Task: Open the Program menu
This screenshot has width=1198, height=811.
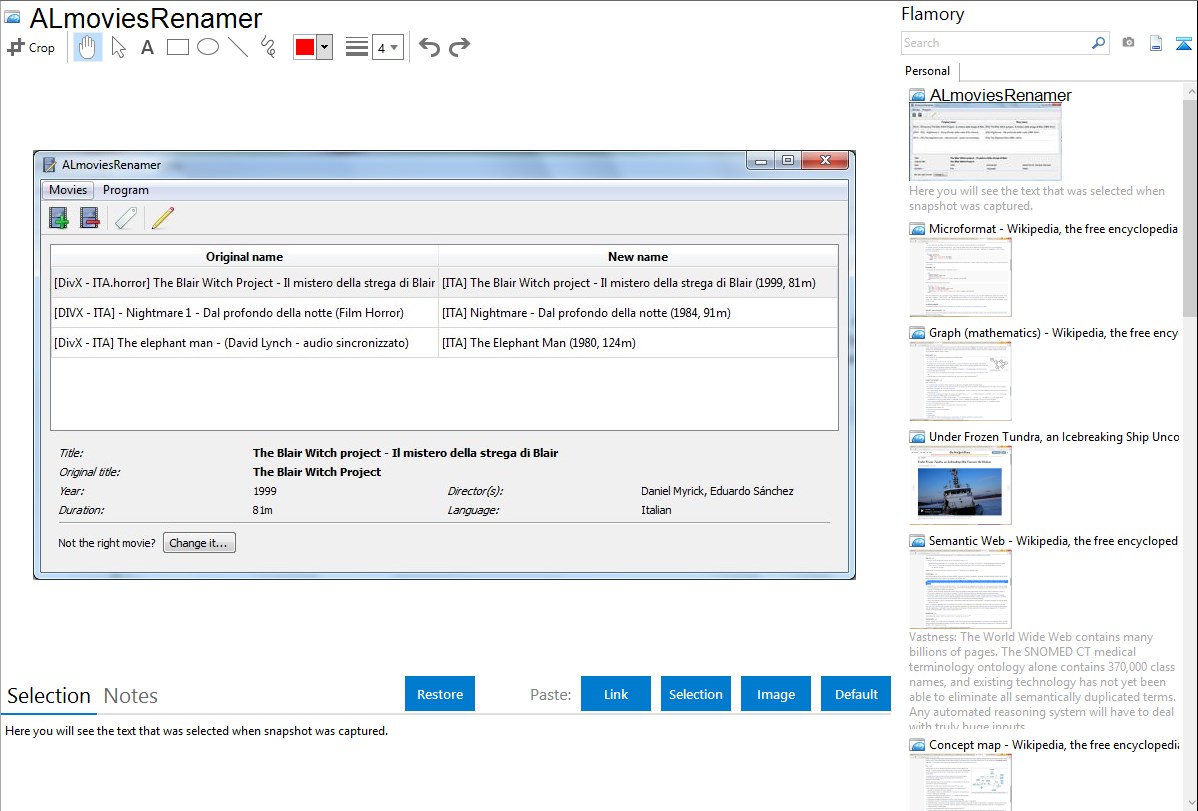Action: coord(126,190)
